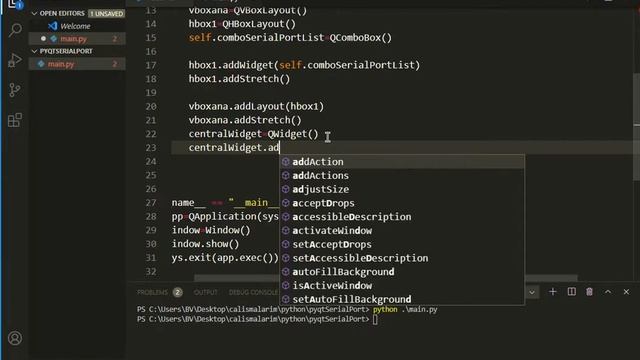Click self.comboSerialPortList=QComboBox() line
Image resolution: width=640 pixels, height=360 pixels.
pyautogui.click(x=290, y=38)
